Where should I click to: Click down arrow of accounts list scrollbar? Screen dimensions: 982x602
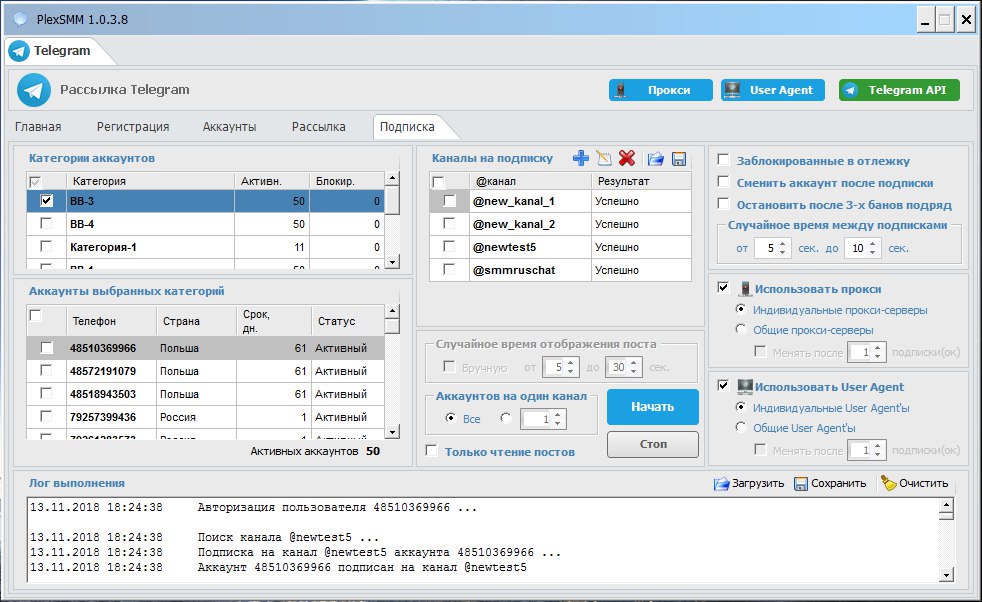coord(392,432)
